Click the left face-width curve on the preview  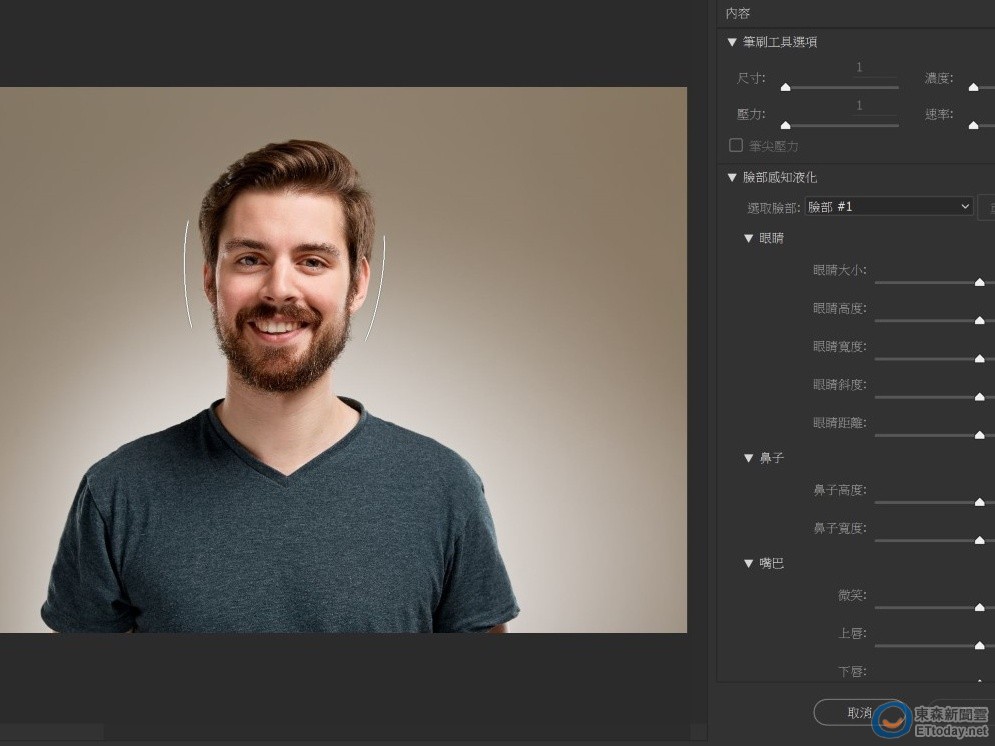[186, 275]
